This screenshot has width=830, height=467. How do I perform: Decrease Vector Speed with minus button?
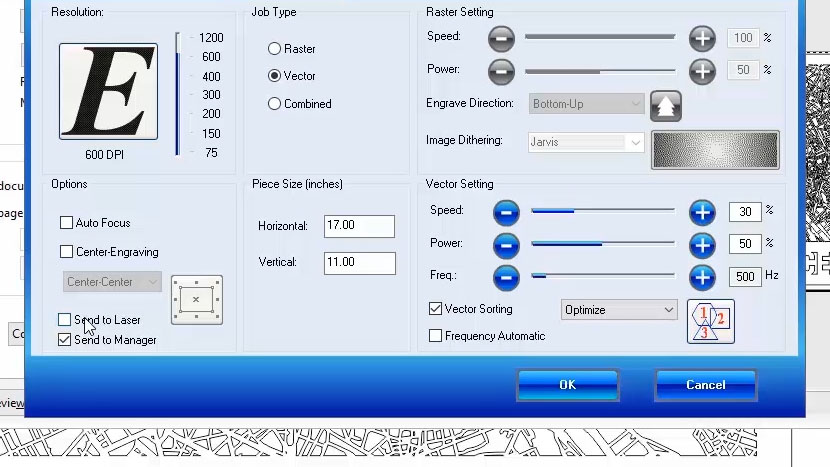506,212
